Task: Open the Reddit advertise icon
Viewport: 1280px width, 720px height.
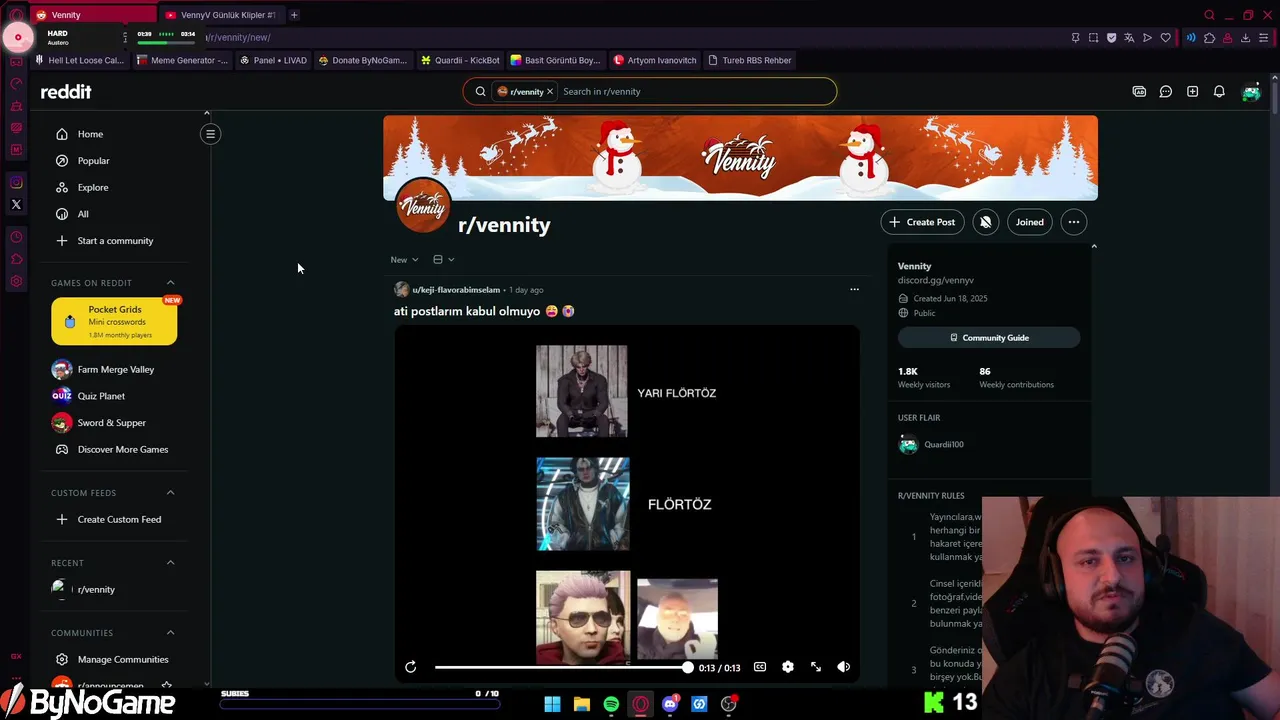Action: (x=1139, y=92)
